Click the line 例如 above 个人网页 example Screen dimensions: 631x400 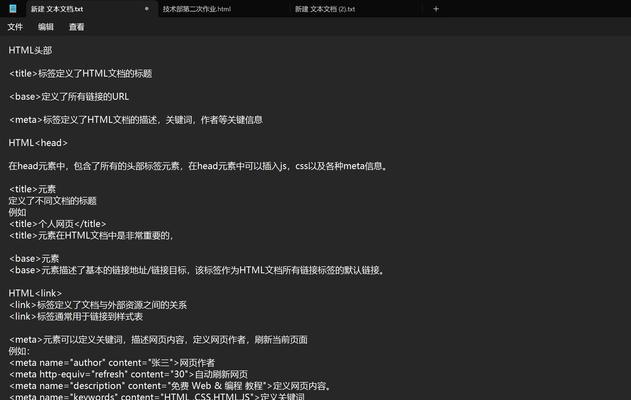coord(17,212)
